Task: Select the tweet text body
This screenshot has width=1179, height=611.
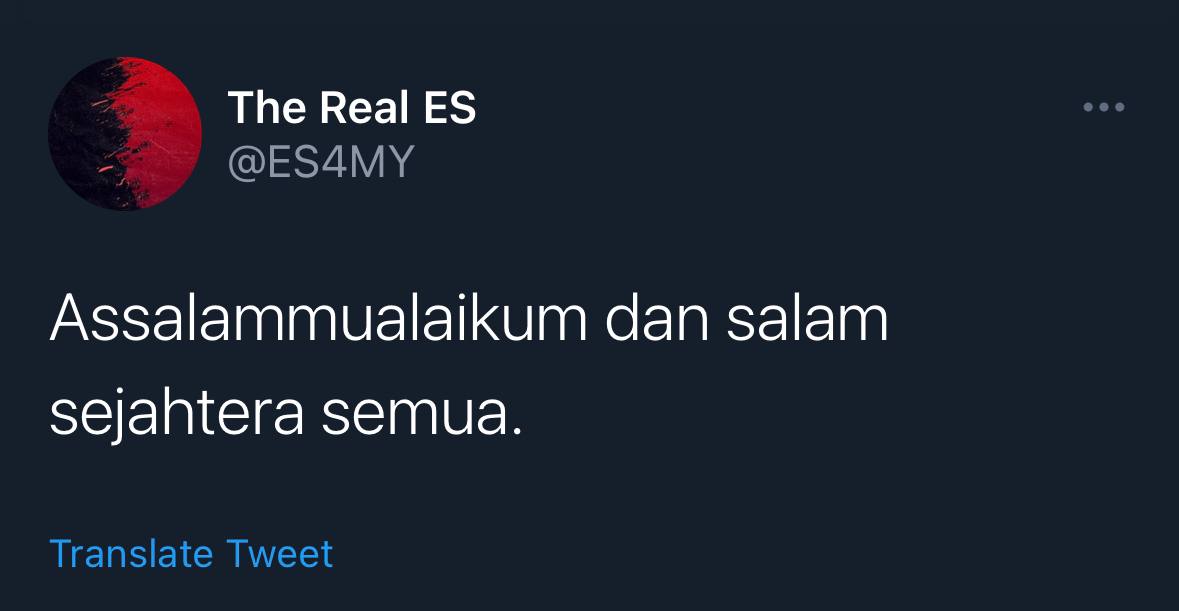Action: coord(468,366)
